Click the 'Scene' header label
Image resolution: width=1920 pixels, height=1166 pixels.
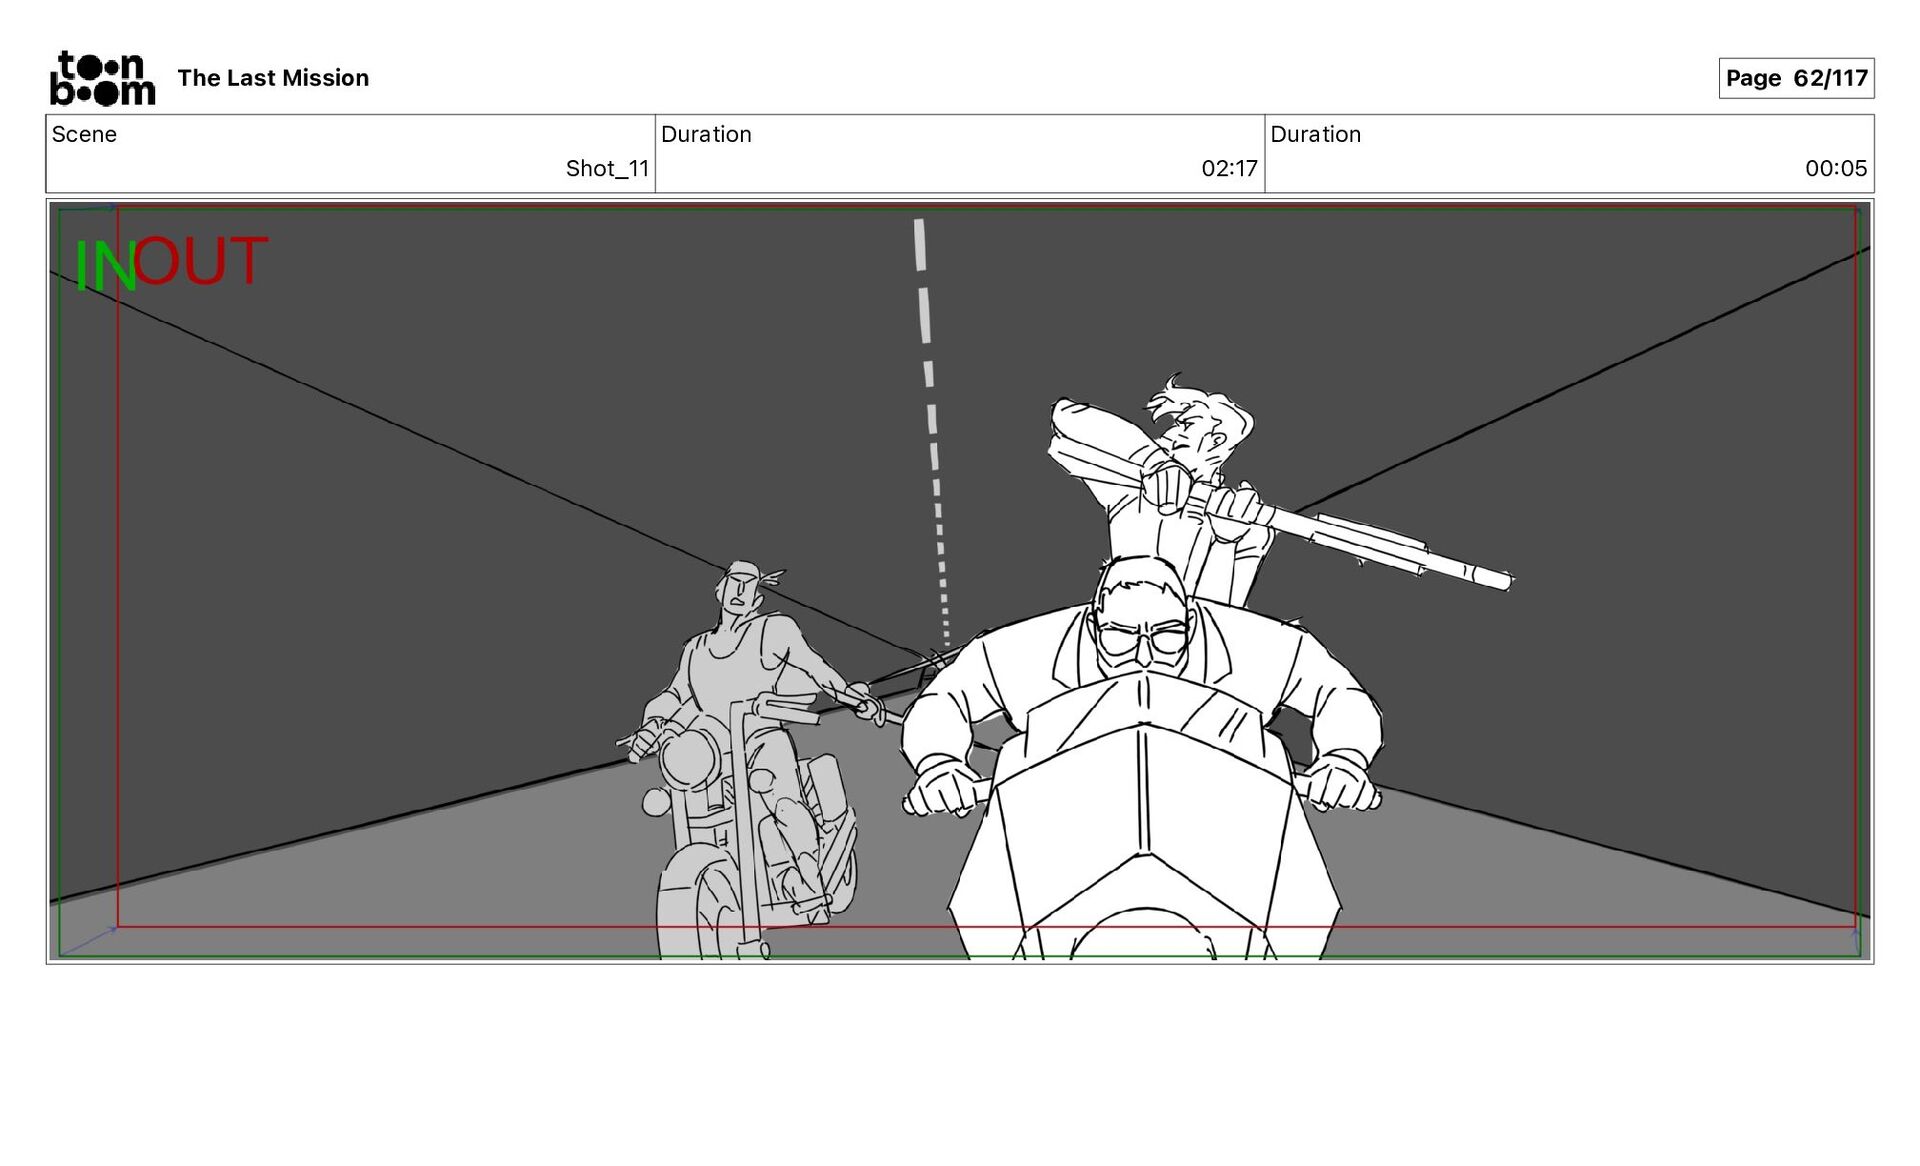[84, 134]
